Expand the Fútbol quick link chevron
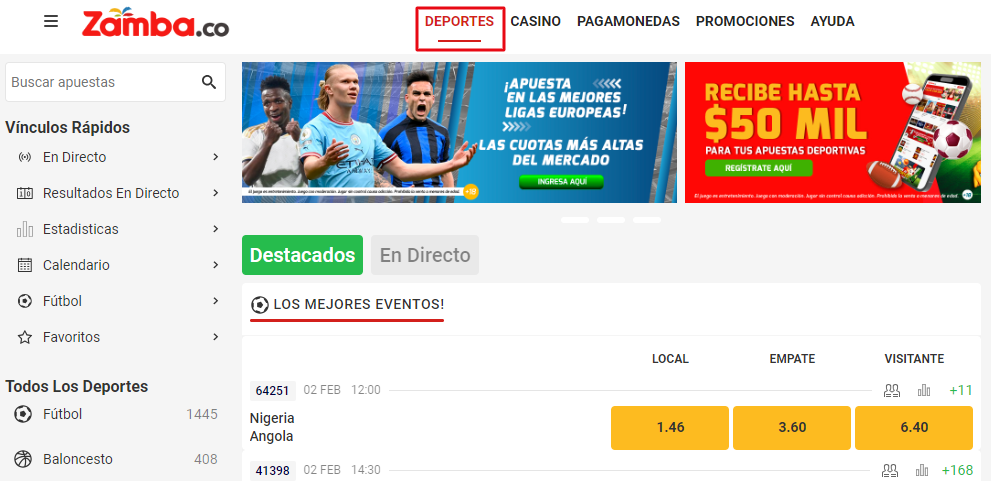The height and width of the screenshot is (481, 991). click(216, 301)
